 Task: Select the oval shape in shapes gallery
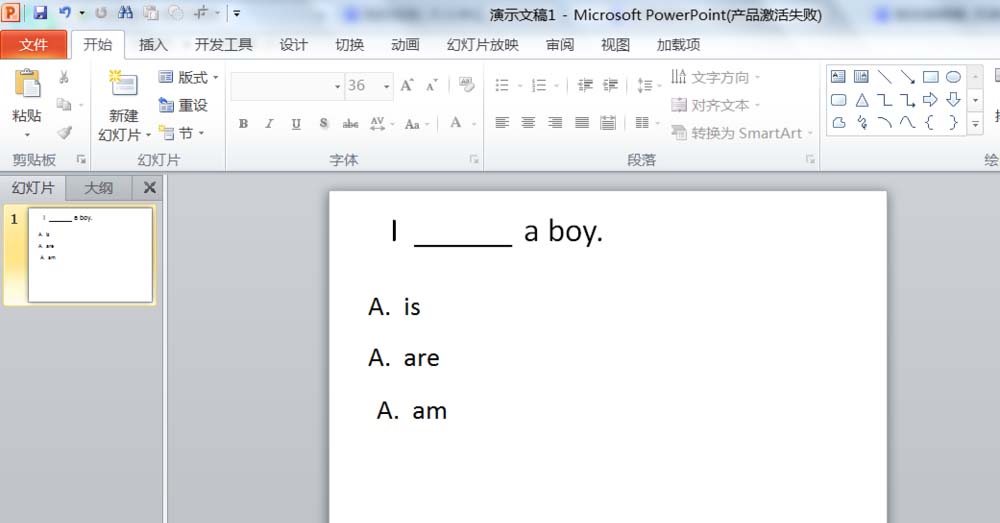(953, 77)
